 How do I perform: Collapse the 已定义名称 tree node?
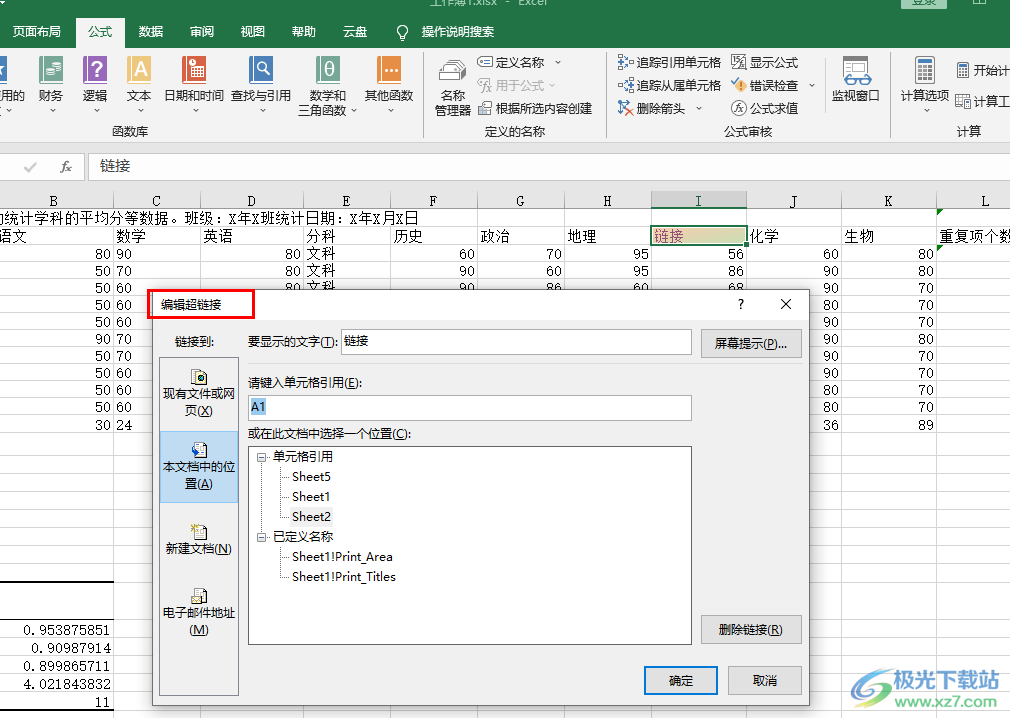262,537
